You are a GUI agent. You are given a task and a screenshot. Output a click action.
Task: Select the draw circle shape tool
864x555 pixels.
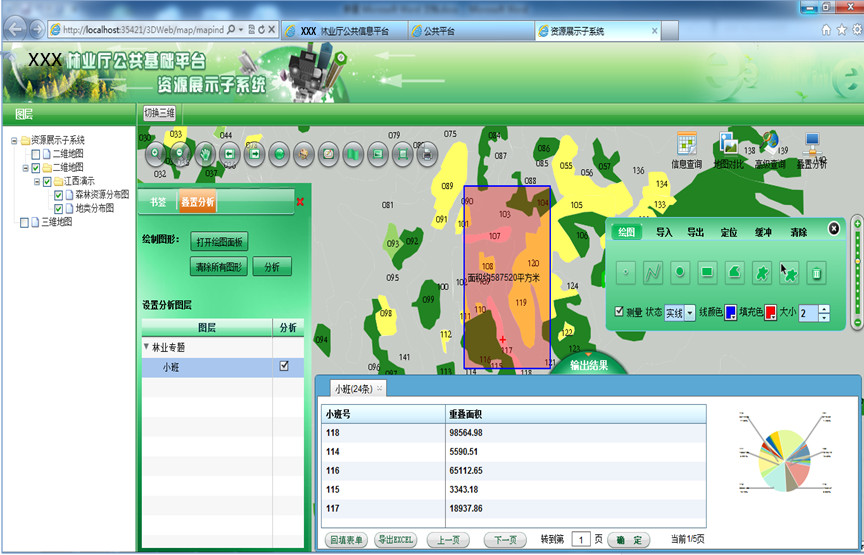click(680, 271)
